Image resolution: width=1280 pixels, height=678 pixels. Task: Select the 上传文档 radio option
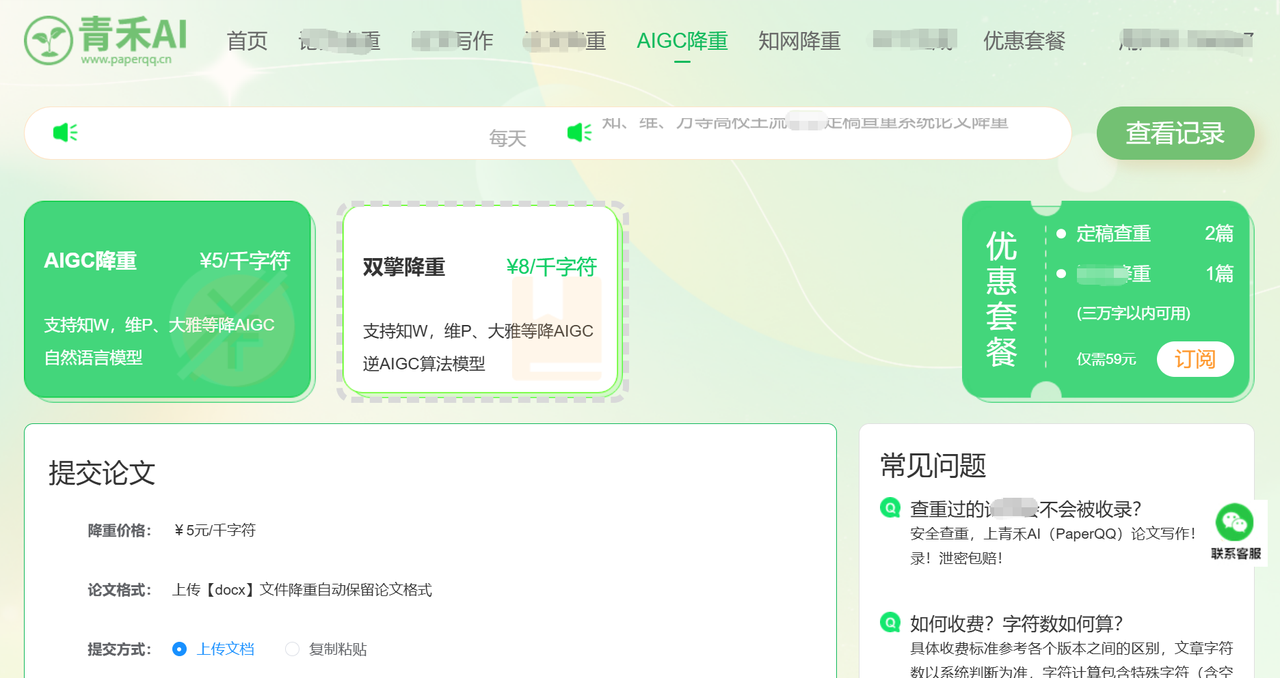pyautogui.click(x=179, y=649)
